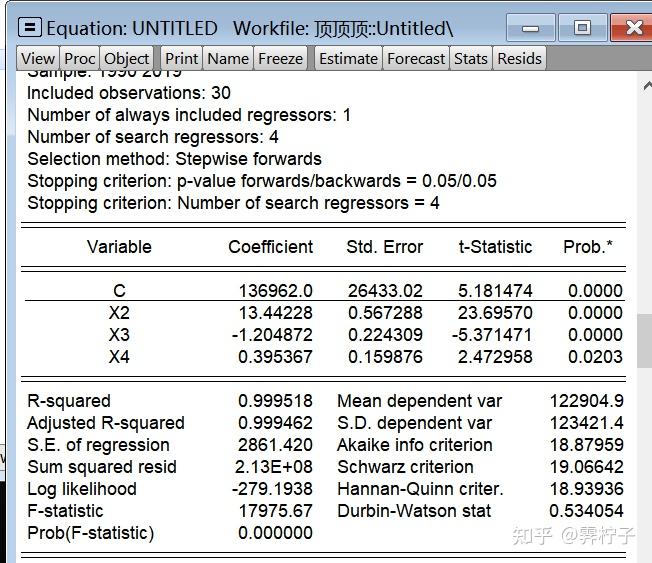Image resolution: width=652 pixels, height=563 pixels.
Task: Select the C constant row label
Action: click(119, 291)
